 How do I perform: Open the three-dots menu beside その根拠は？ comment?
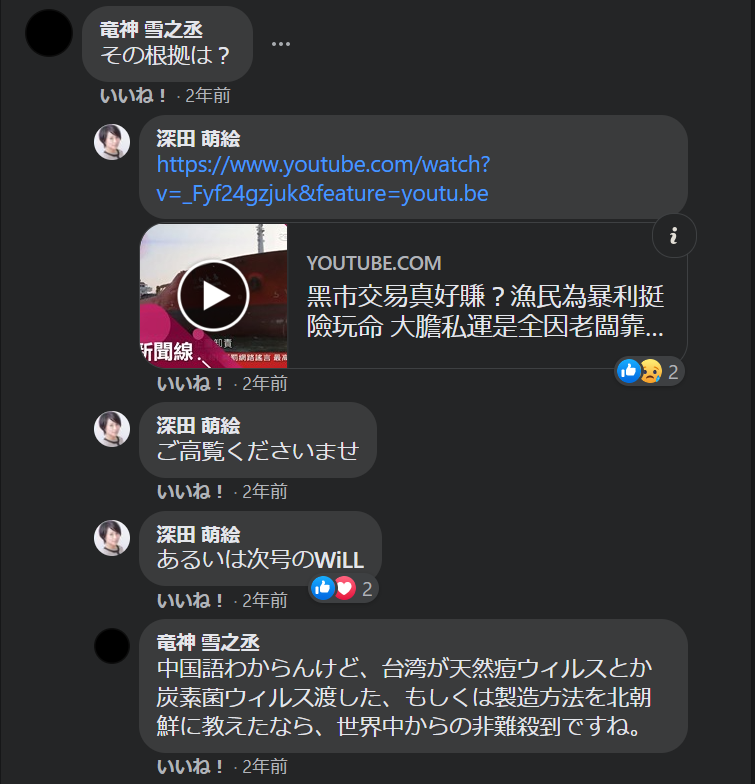point(280,44)
